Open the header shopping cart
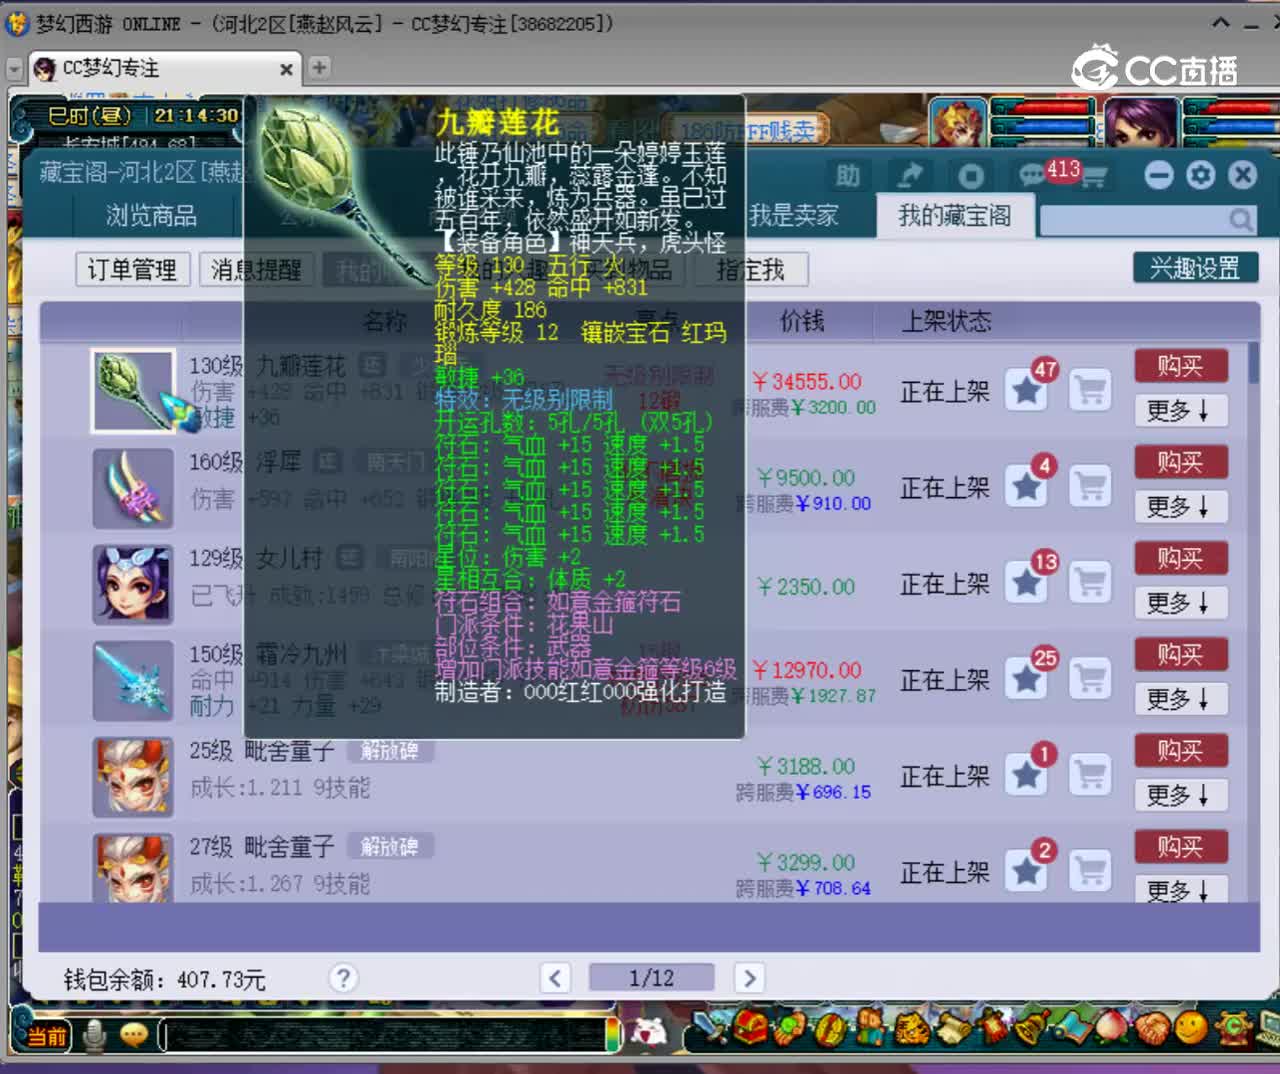The width and height of the screenshot is (1280, 1074). 1094,177
